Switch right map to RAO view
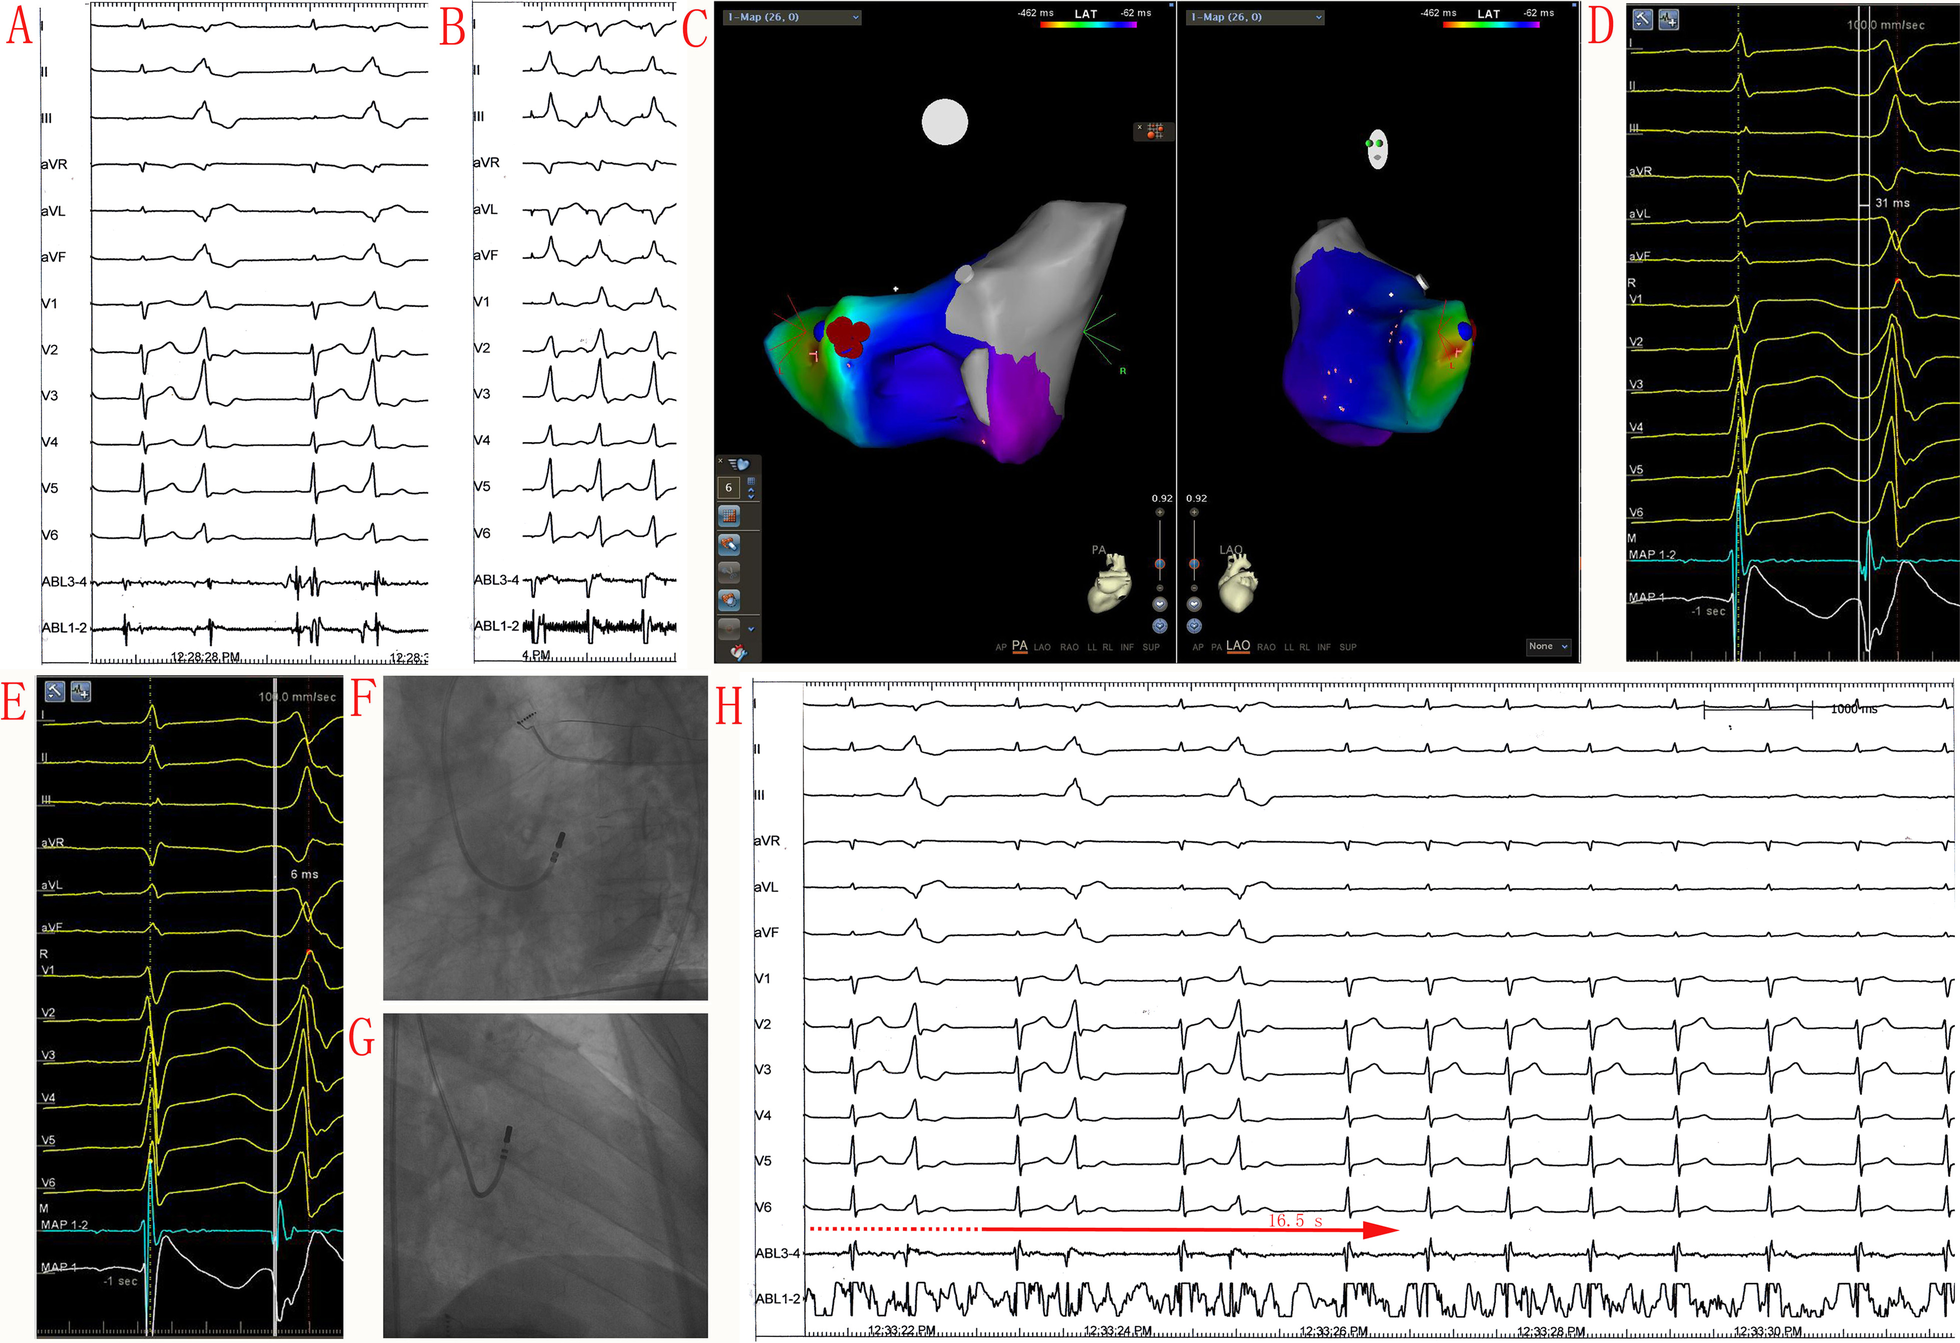This screenshot has width=1960, height=1343. (1266, 648)
